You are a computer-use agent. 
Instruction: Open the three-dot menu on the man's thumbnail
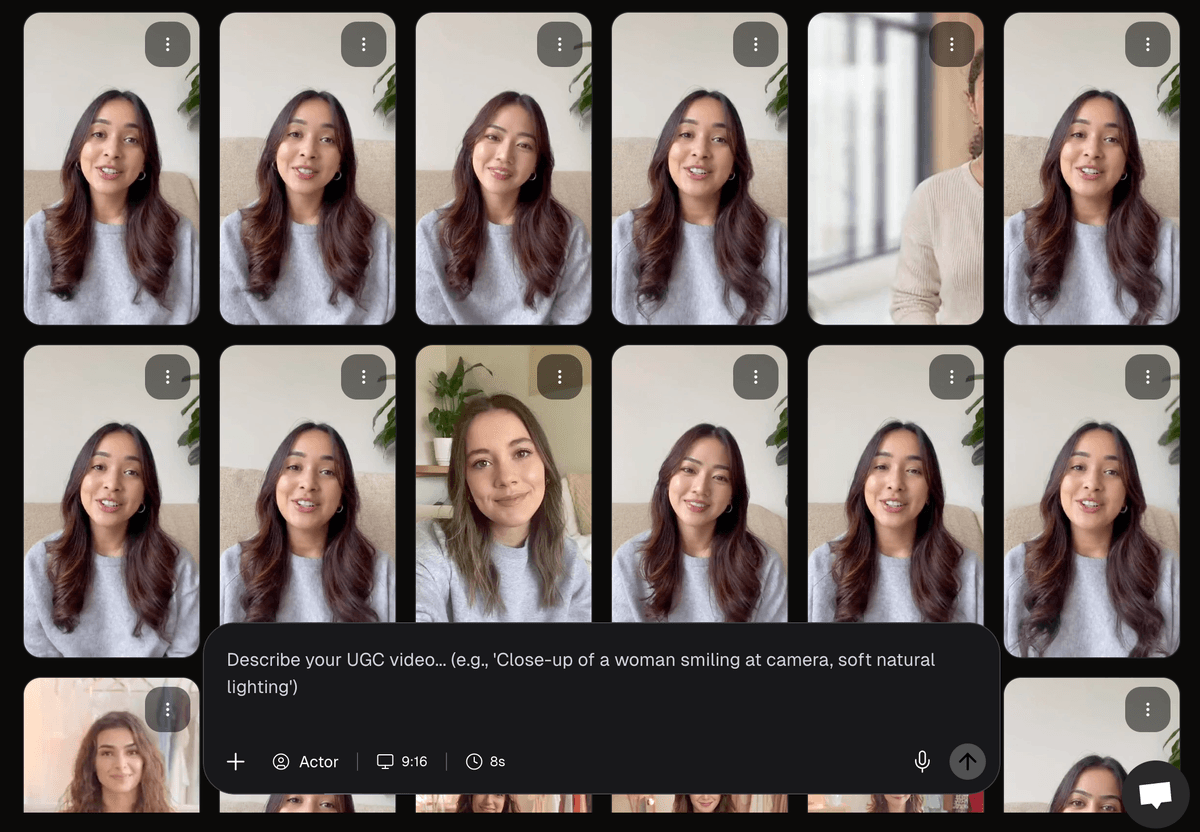[952, 43]
